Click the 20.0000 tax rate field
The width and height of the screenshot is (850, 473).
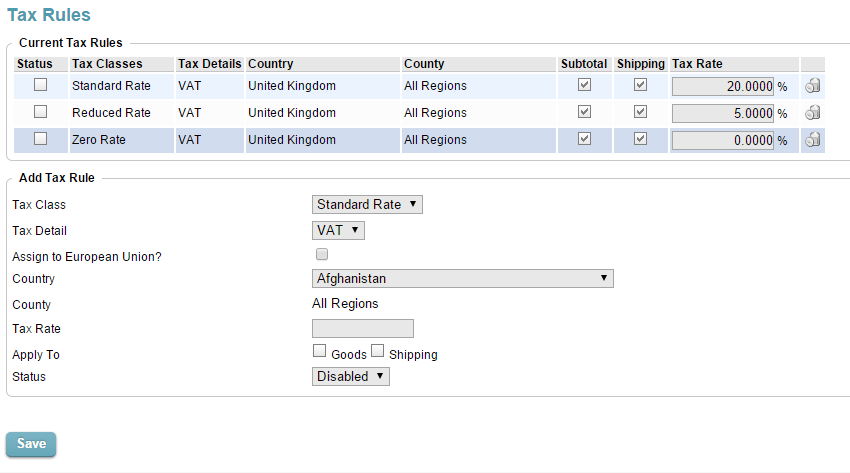pos(723,87)
